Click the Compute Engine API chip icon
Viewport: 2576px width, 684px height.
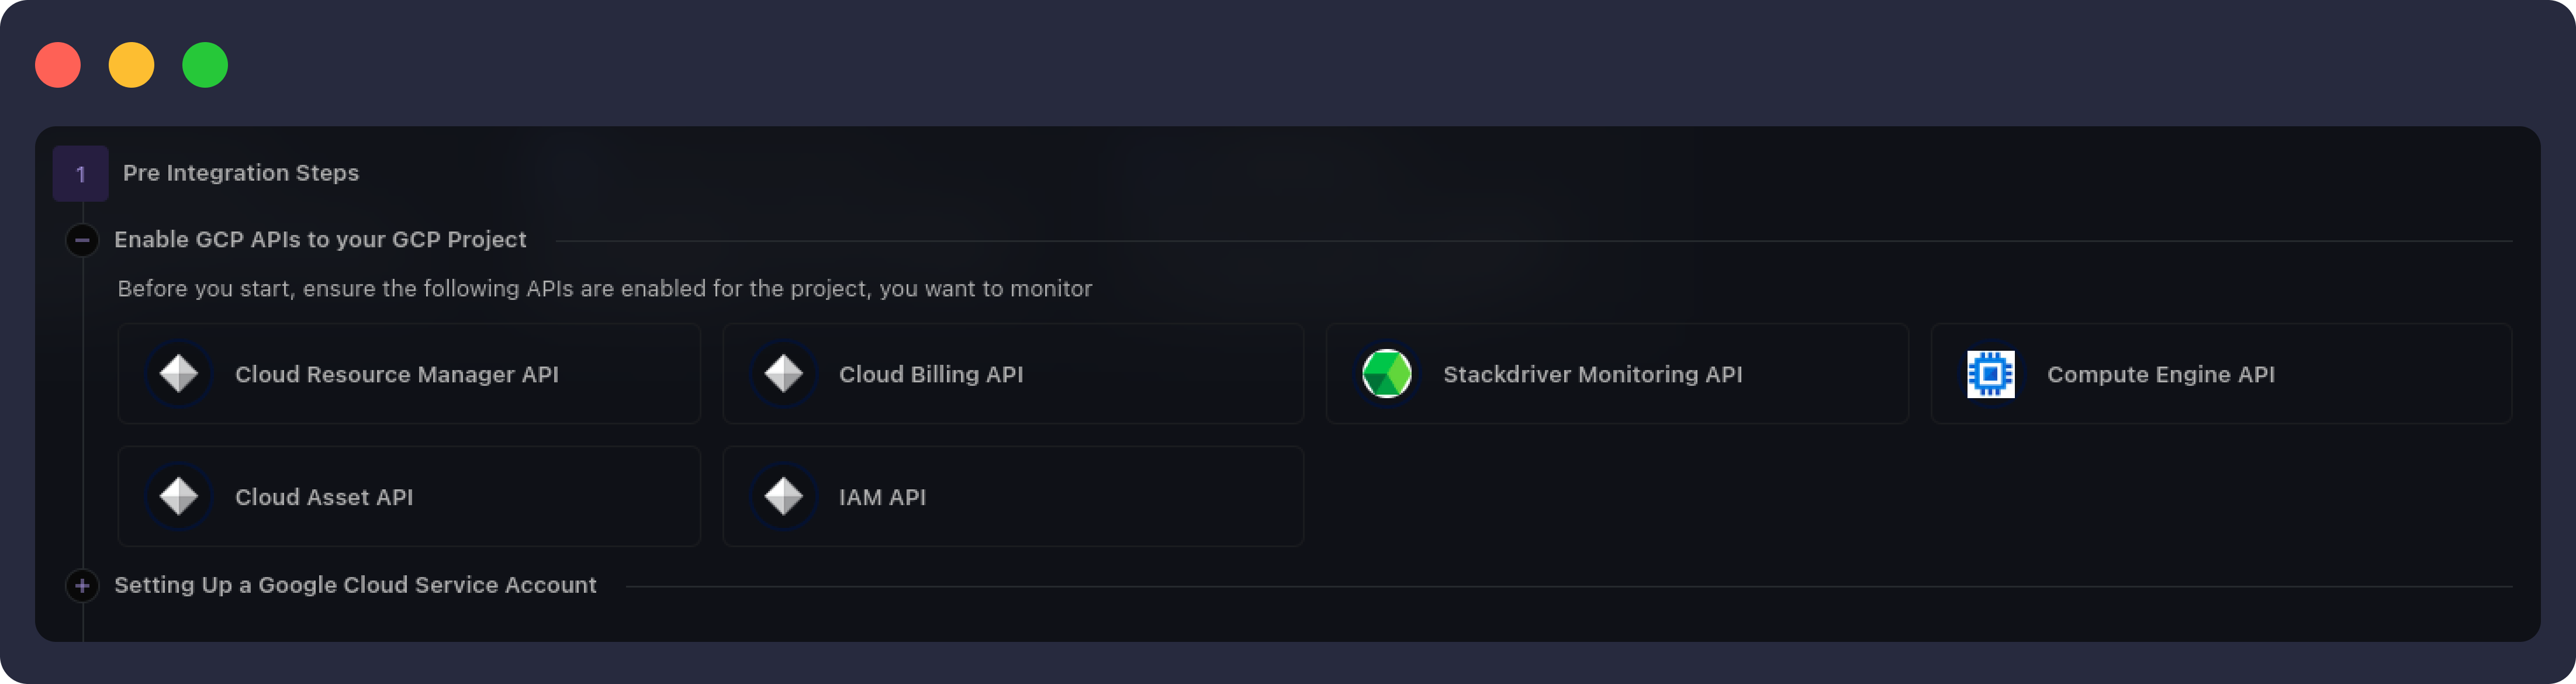pyautogui.click(x=1991, y=374)
